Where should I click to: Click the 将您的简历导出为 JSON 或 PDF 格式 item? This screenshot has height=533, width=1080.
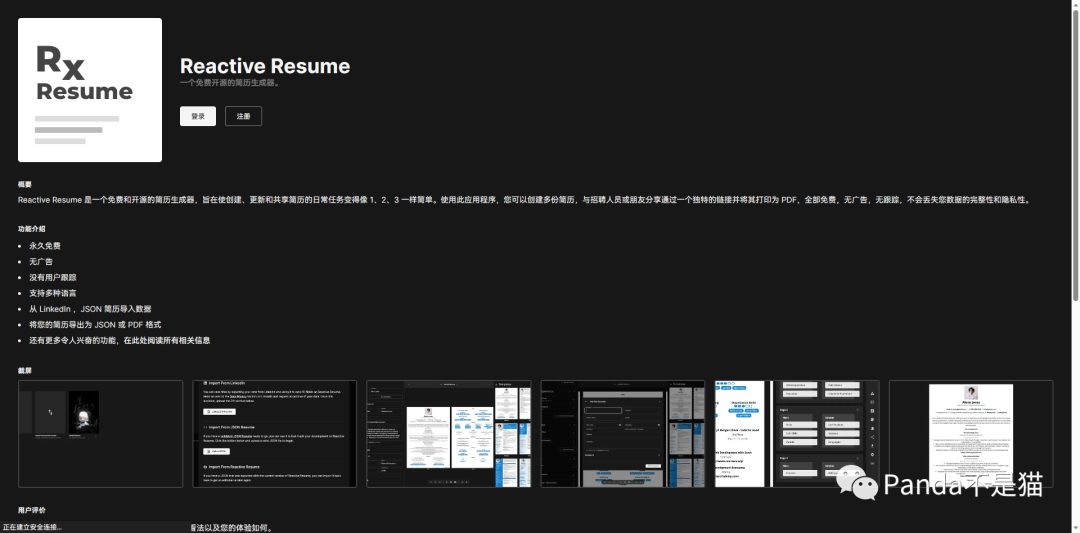(95, 324)
